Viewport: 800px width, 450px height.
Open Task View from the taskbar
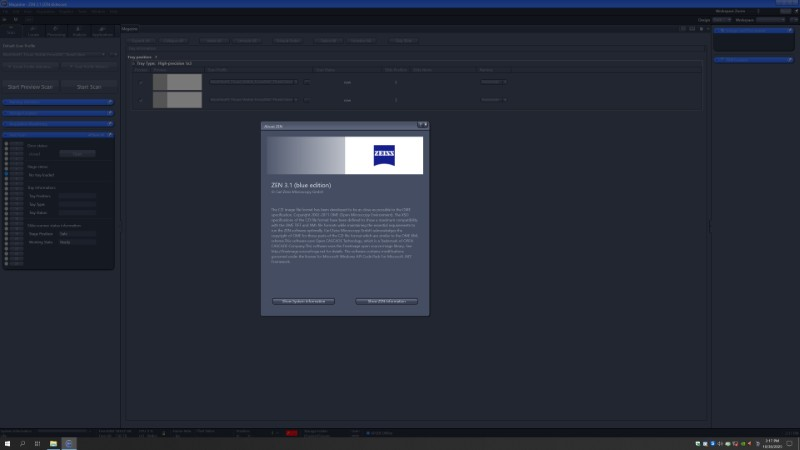click(x=38, y=442)
